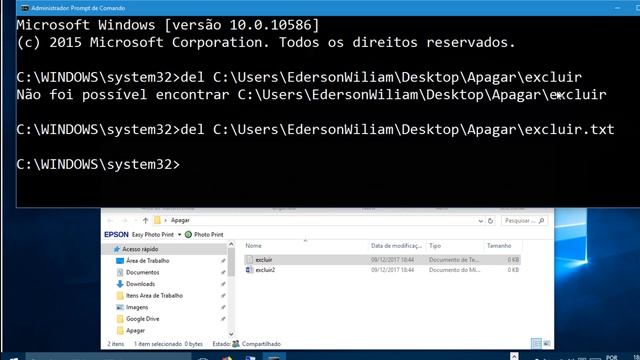Open Google Drive in navigation pane
Viewport: 640px width, 360px height.
tap(142, 319)
